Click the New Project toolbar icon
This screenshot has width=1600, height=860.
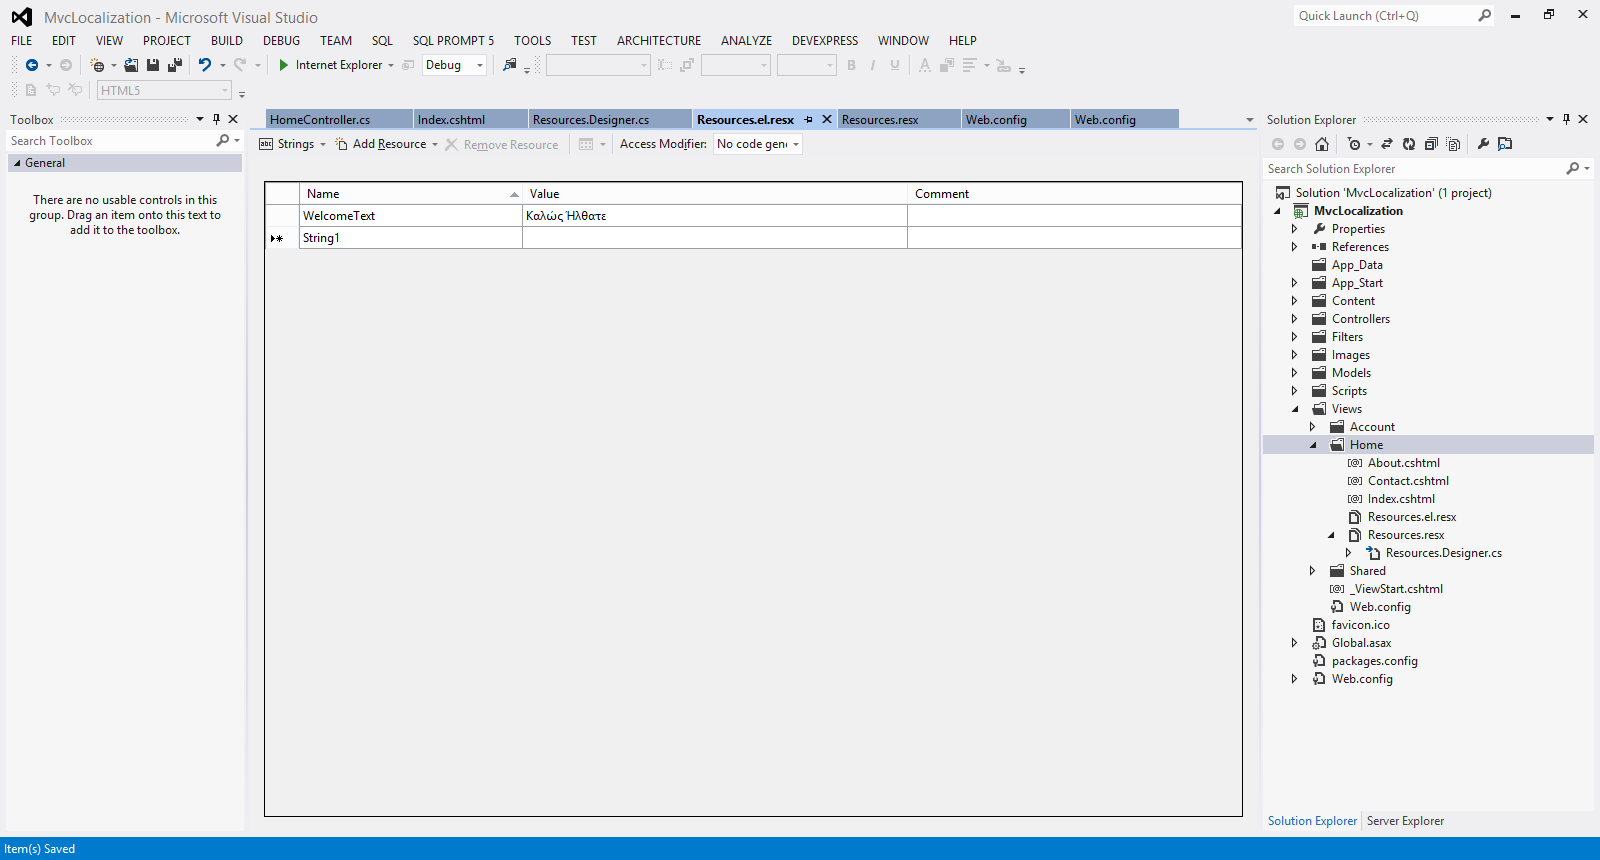(x=97, y=65)
